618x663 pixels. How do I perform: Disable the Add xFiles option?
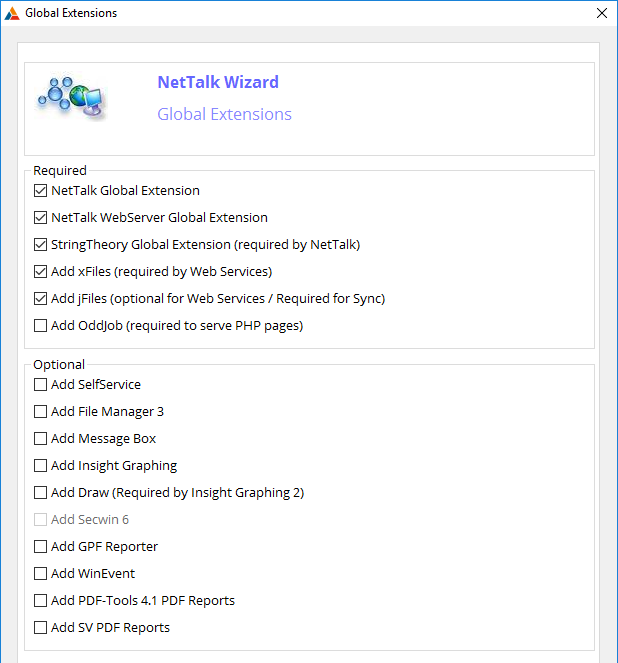(40, 272)
